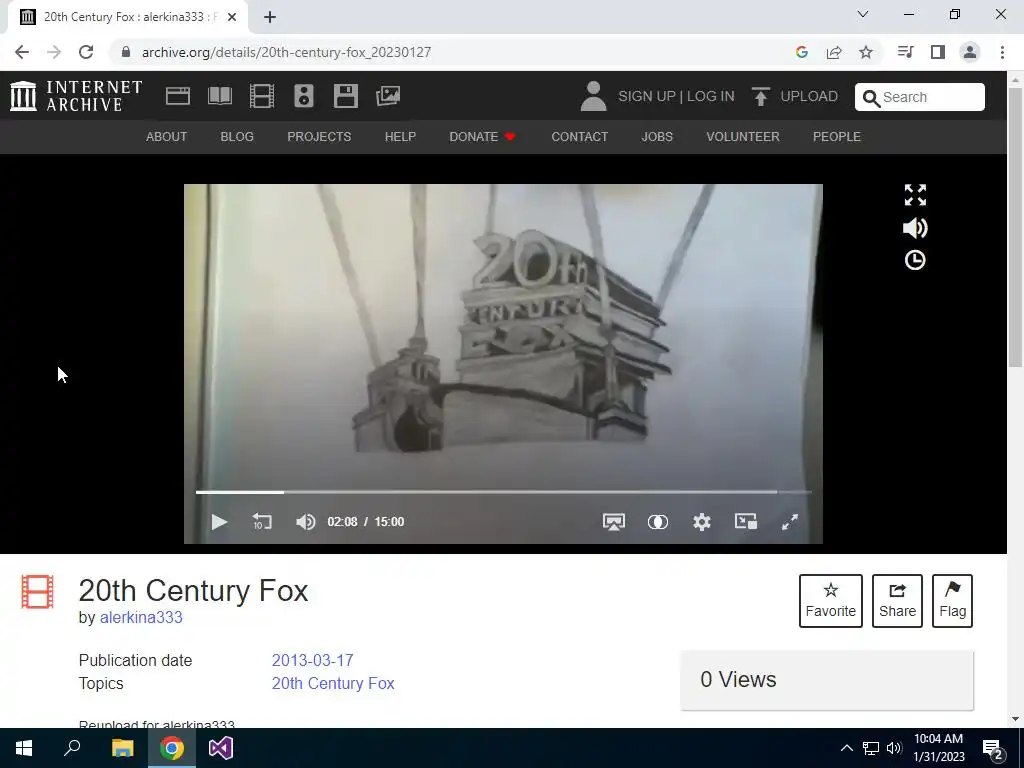Open the notification center icon
The image size is (1024, 768).
[993, 750]
